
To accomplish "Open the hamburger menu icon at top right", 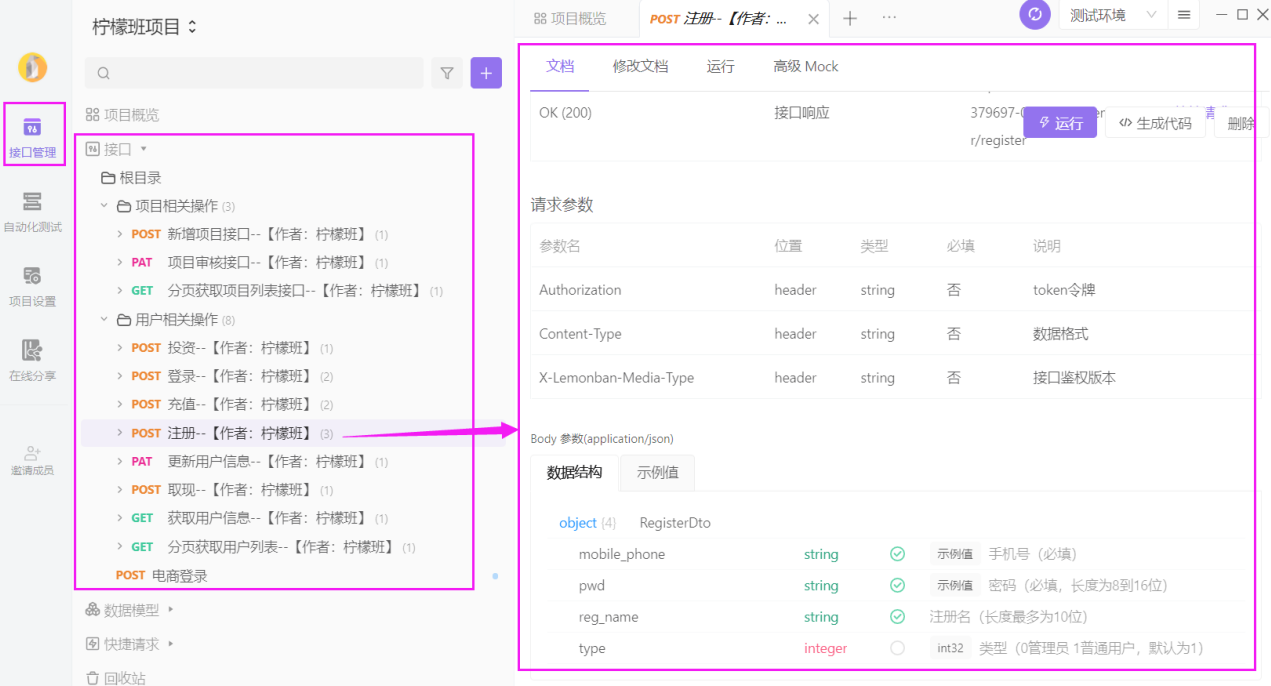I will (1184, 15).
